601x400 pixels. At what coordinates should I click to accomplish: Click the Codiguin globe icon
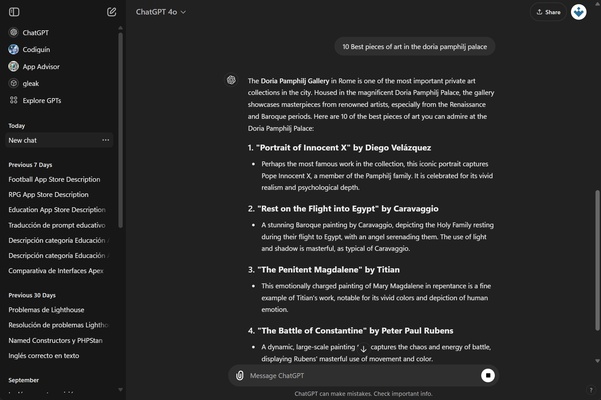pyautogui.click(x=13, y=49)
